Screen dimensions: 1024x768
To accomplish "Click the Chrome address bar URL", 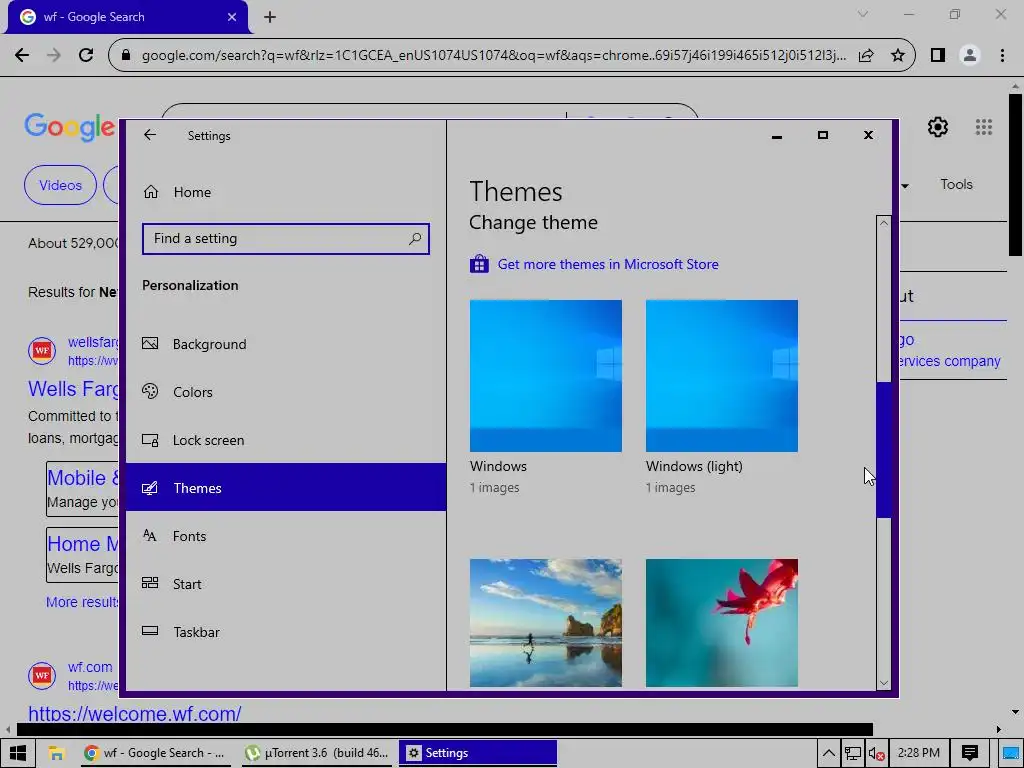I will tap(494, 56).
